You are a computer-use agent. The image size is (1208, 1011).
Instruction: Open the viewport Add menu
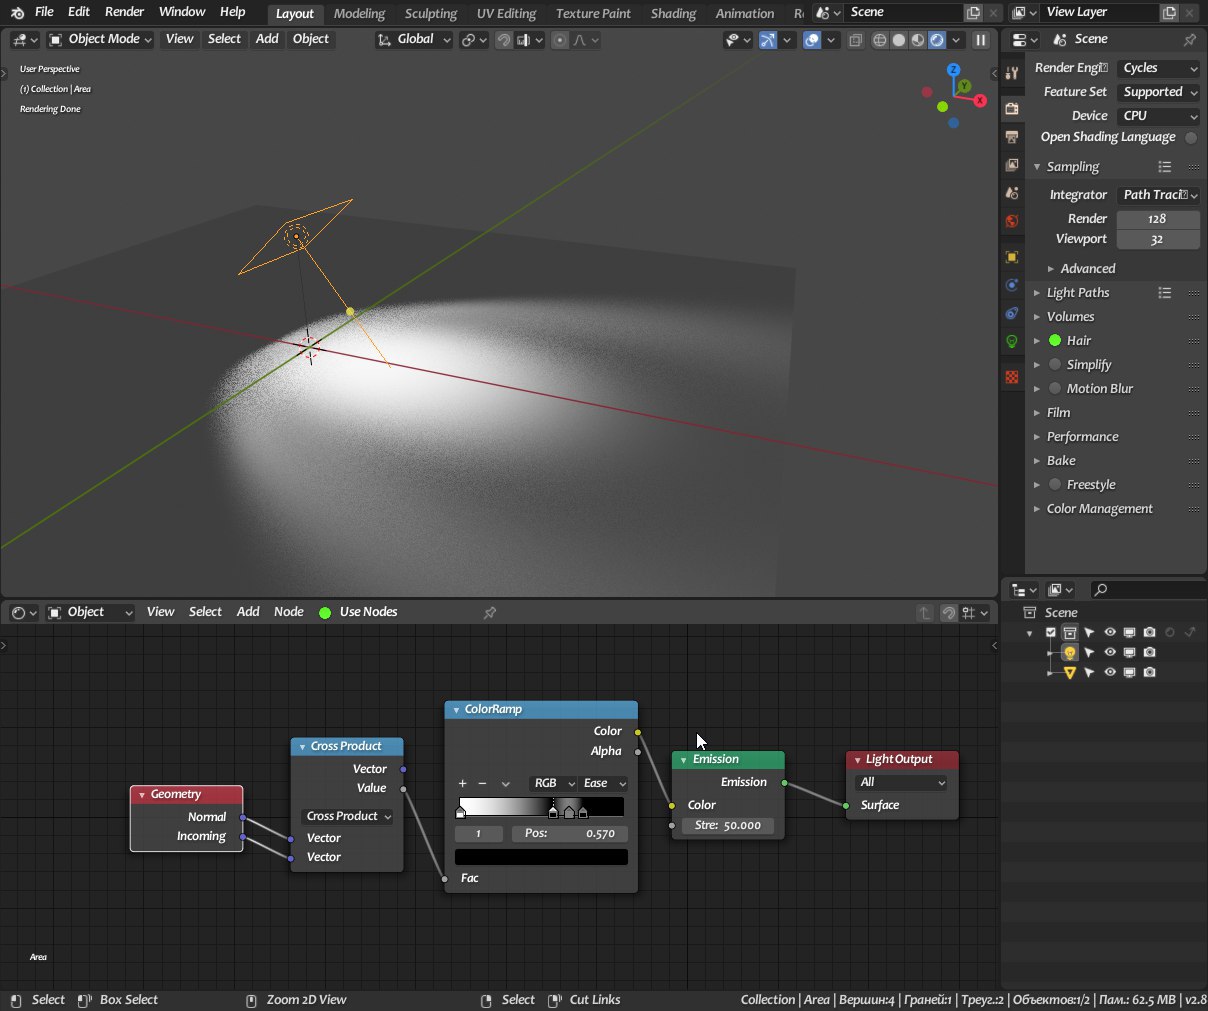(x=267, y=39)
